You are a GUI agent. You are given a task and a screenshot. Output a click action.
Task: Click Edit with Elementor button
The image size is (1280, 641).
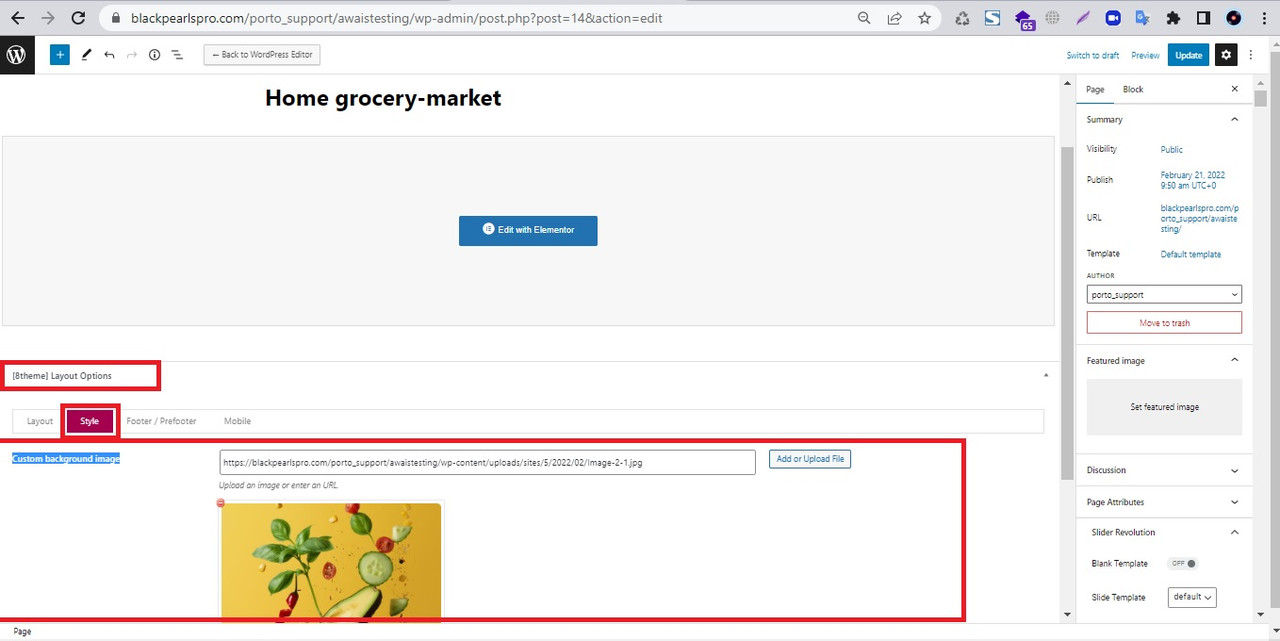coord(528,230)
